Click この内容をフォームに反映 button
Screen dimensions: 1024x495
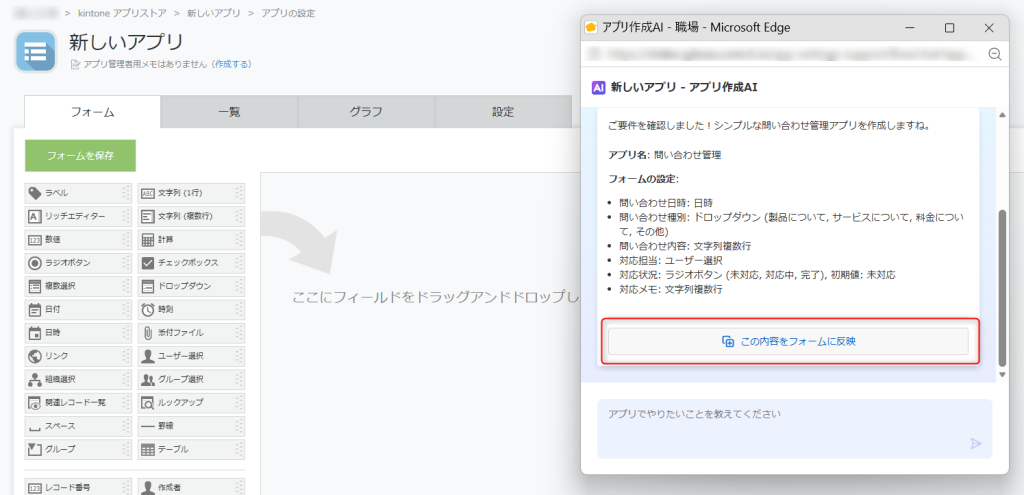point(788,342)
